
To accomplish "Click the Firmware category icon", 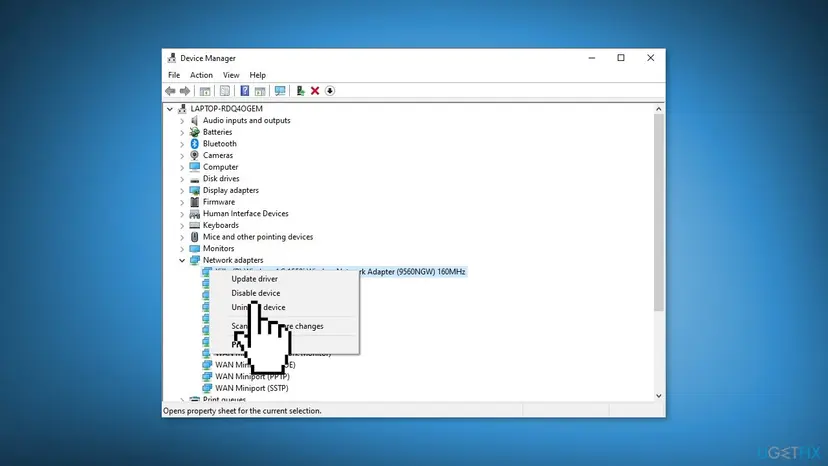I will [x=194, y=202].
